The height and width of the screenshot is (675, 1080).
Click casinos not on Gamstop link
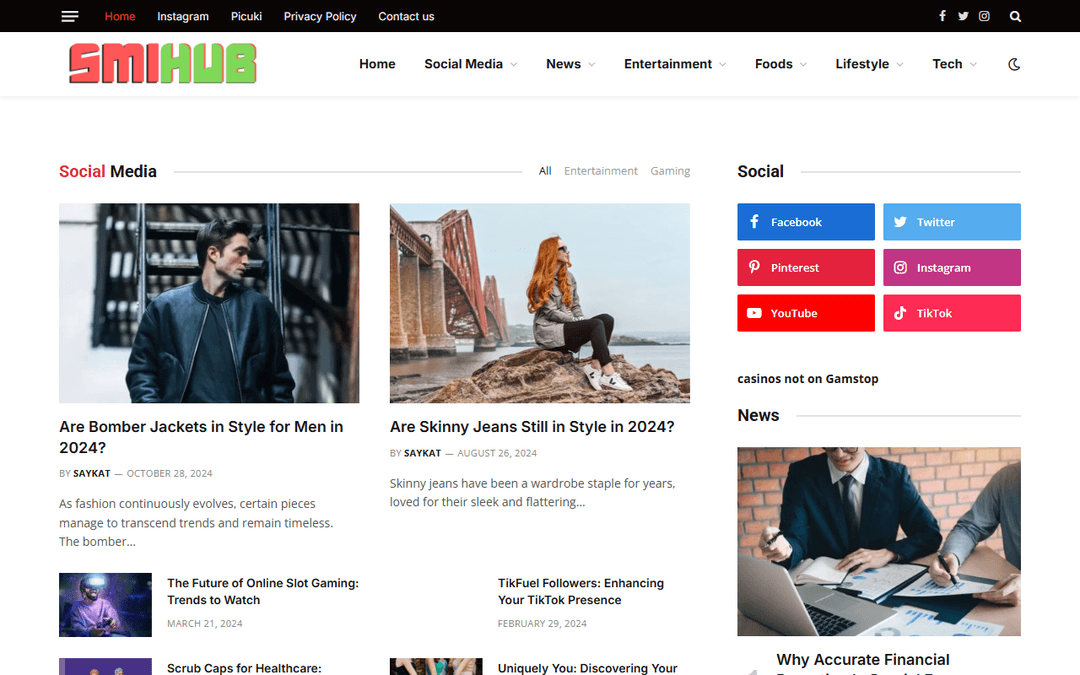807,379
